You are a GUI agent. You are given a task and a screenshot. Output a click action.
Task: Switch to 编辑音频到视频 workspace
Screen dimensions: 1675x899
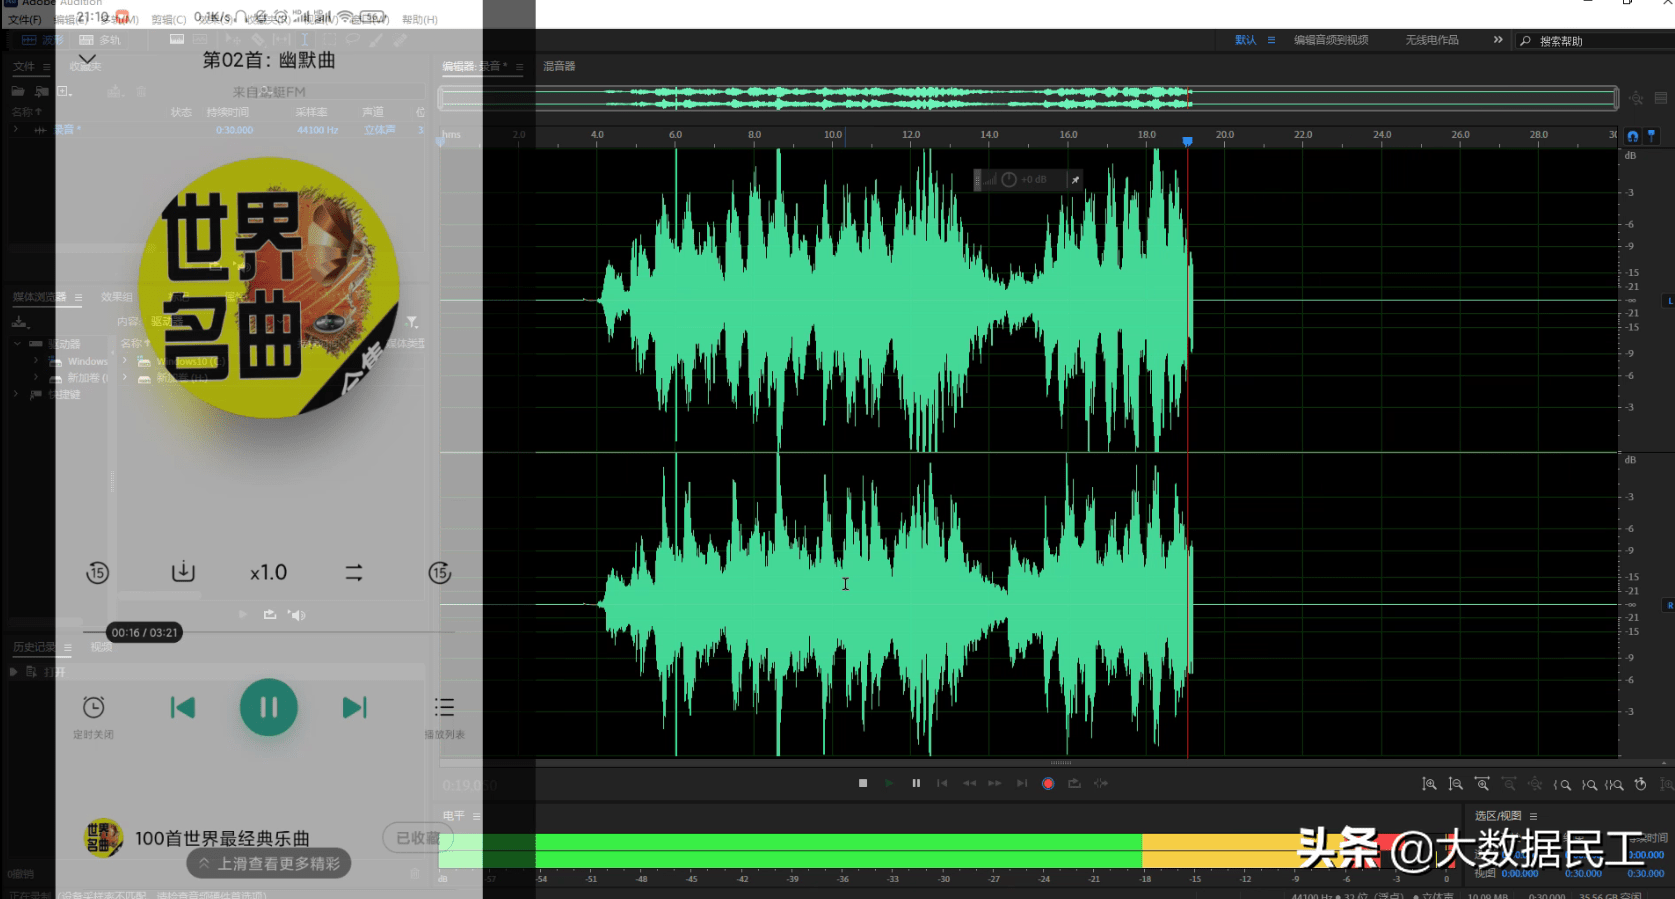(1331, 40)
